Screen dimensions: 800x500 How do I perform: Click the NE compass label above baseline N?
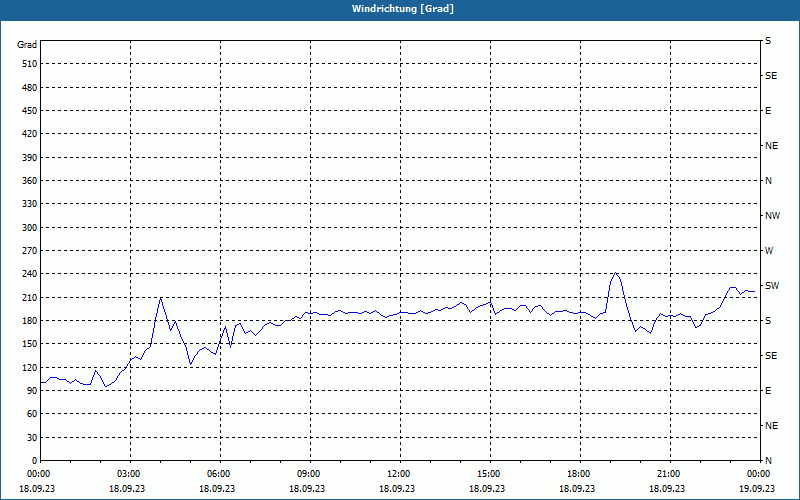click(771, 426)
